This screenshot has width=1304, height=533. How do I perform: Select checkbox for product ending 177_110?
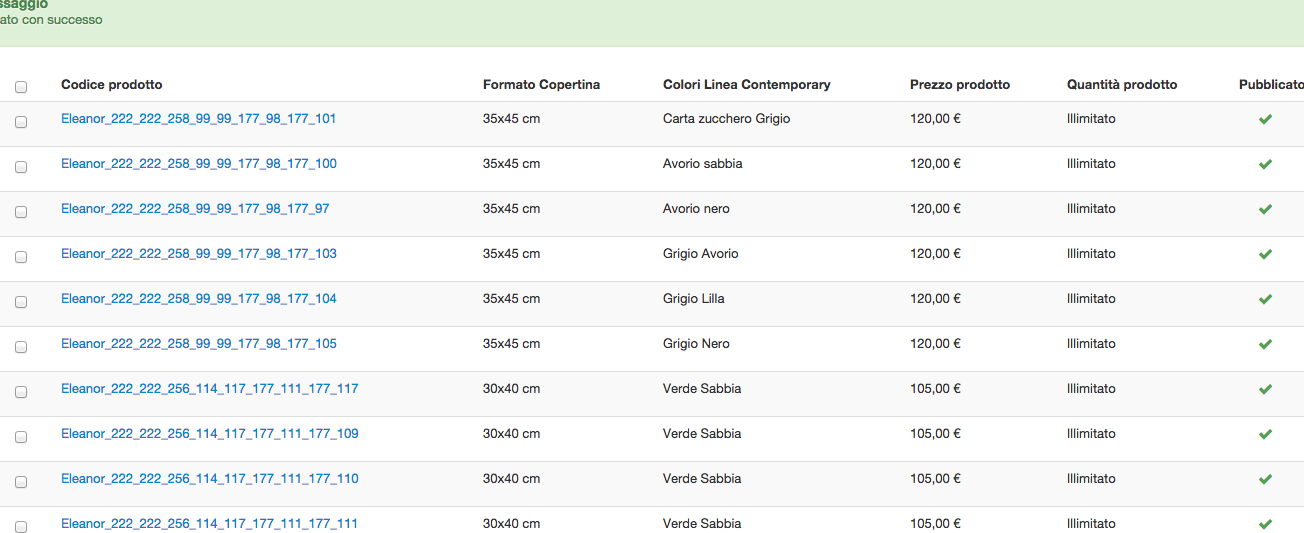point(21,482)
